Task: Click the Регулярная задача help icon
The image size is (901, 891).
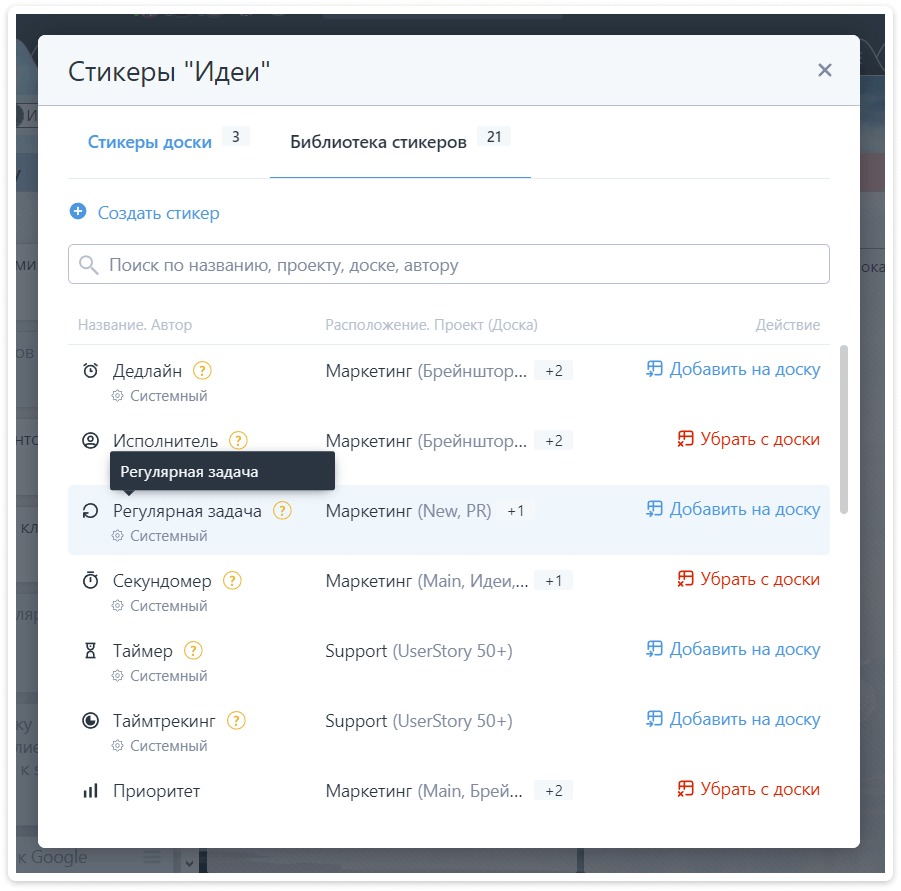Action: point(282,510)
